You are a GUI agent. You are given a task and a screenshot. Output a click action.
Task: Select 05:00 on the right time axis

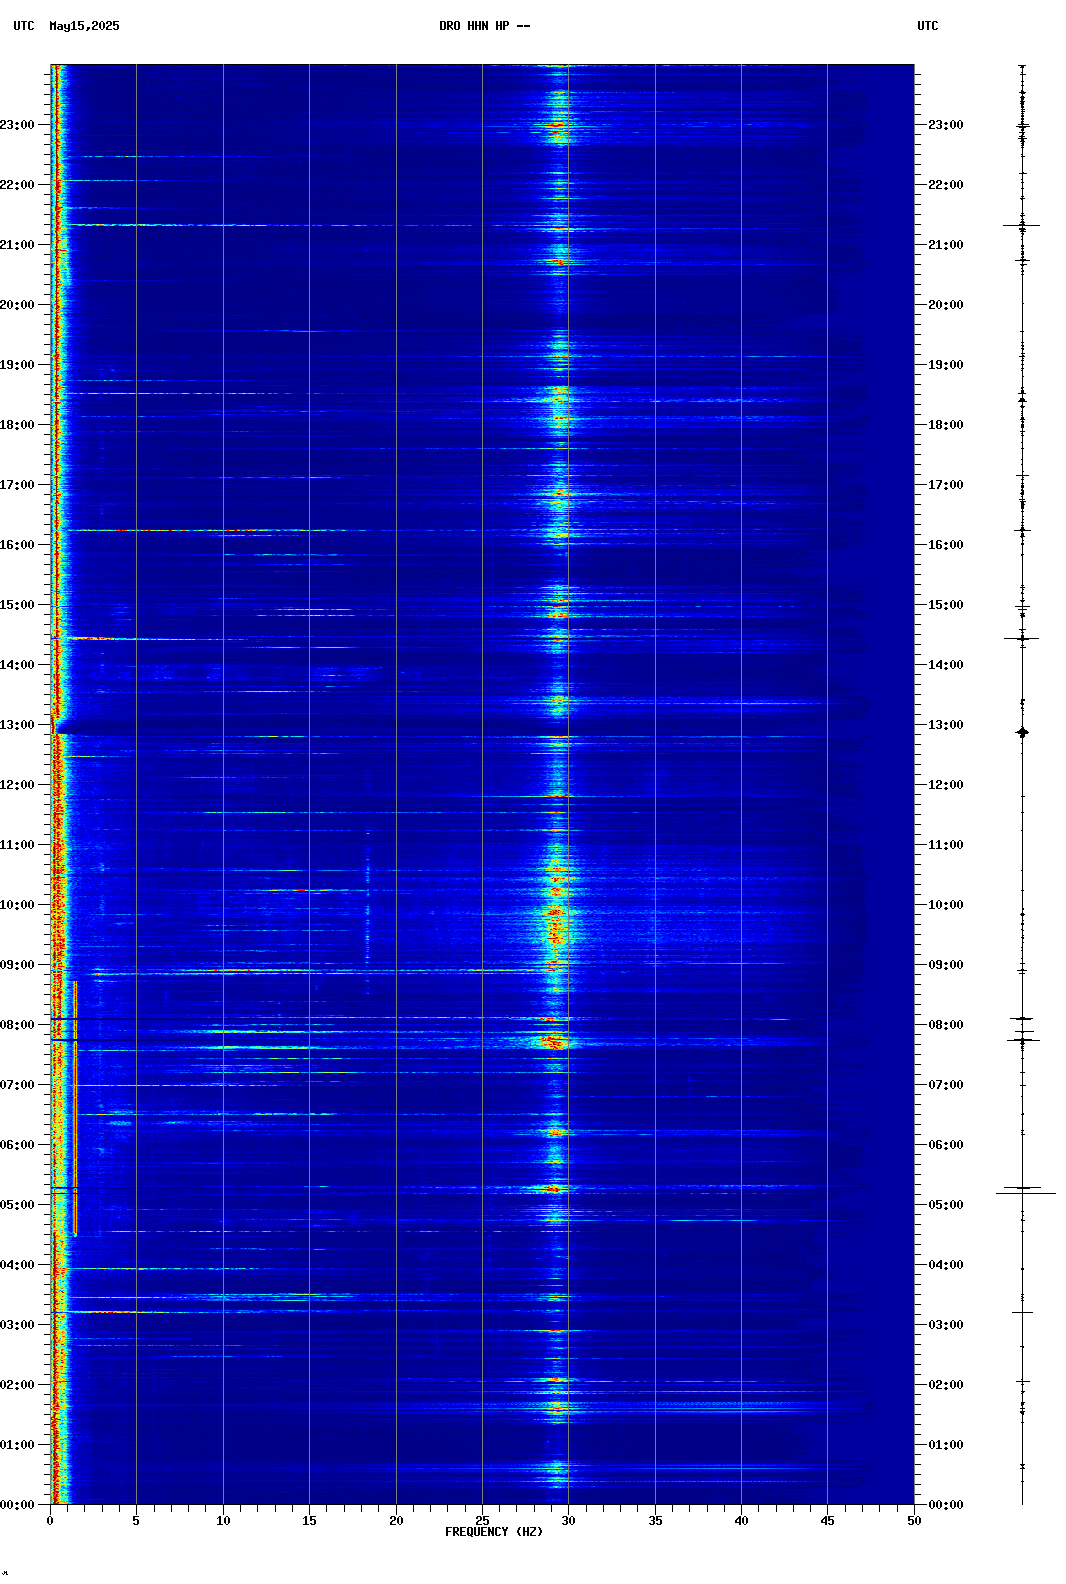(946, 1205)
